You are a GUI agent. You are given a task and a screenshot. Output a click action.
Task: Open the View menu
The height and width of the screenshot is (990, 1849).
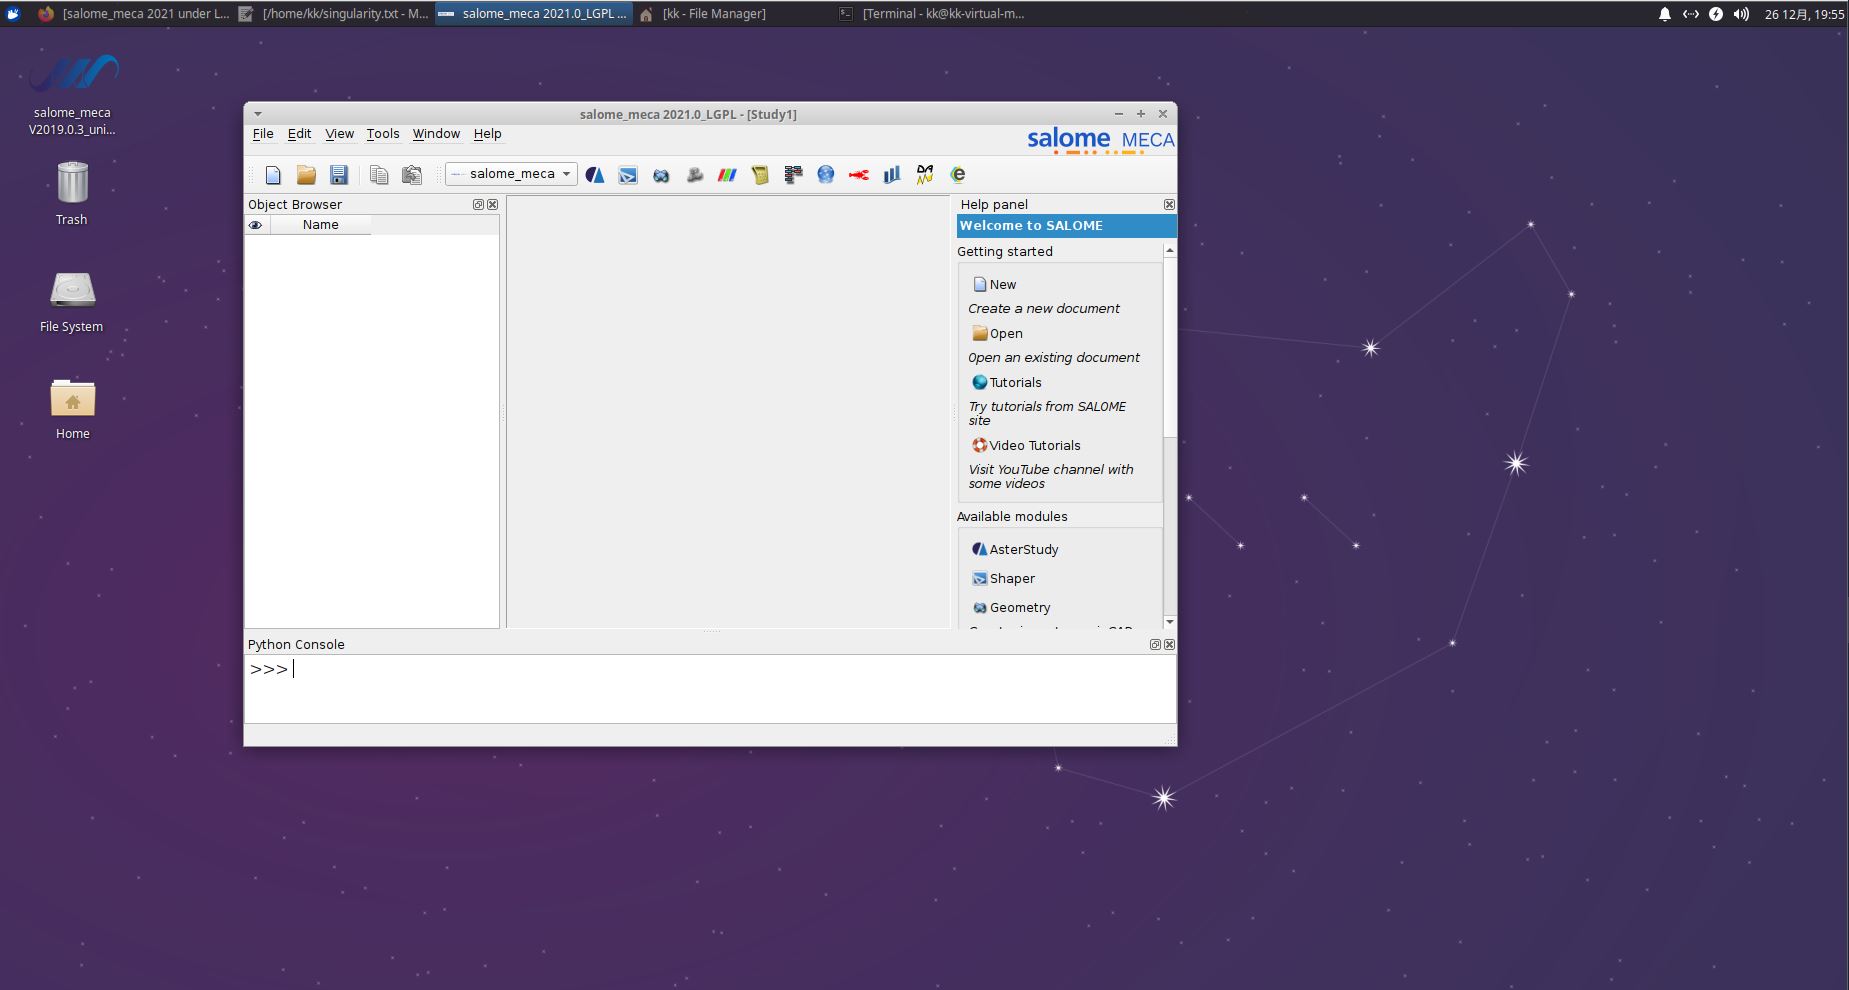[339, 134]
